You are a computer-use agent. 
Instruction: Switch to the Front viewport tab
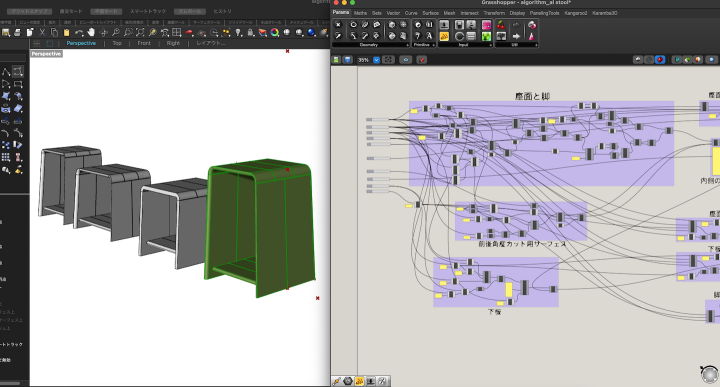click(144, 43)
